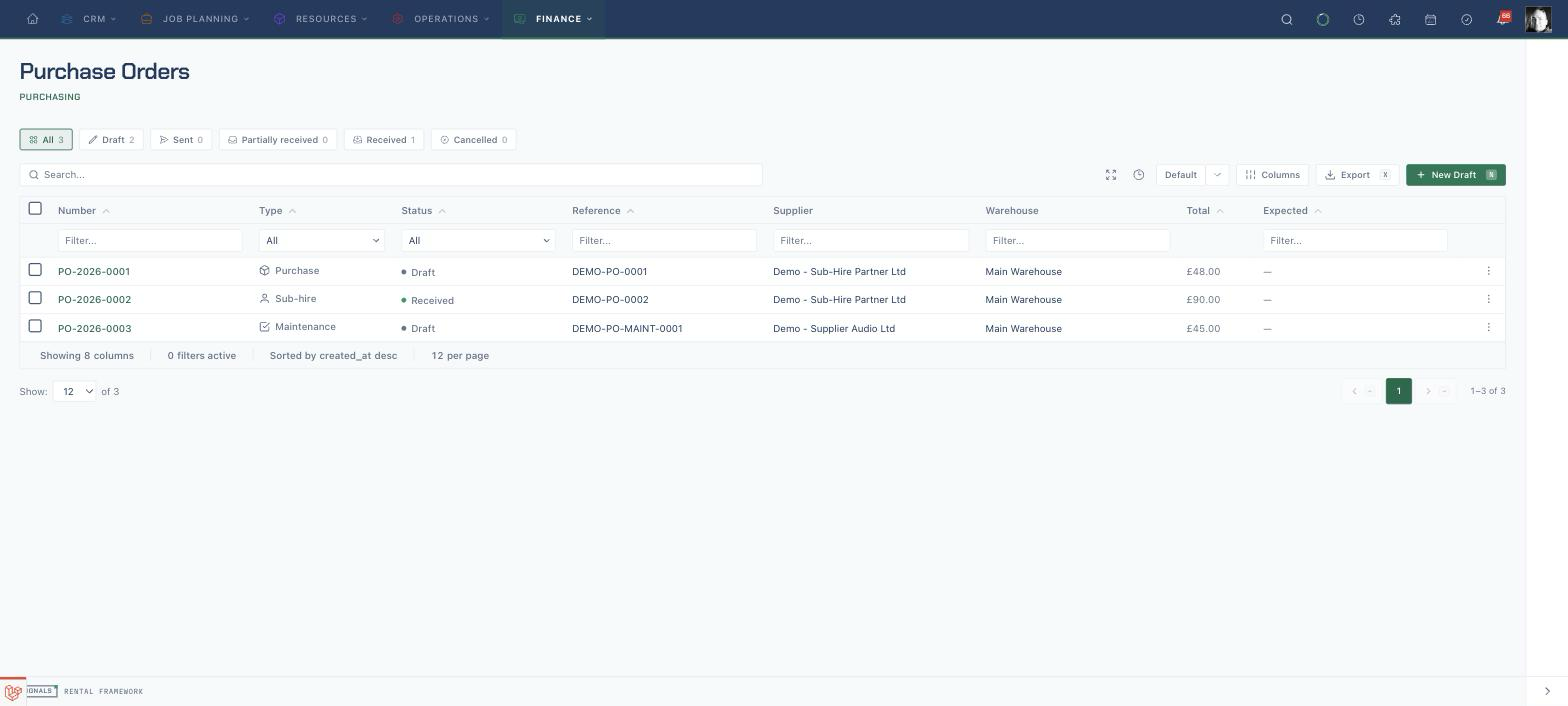Open the Status filter dropdown

click(478, 240)
